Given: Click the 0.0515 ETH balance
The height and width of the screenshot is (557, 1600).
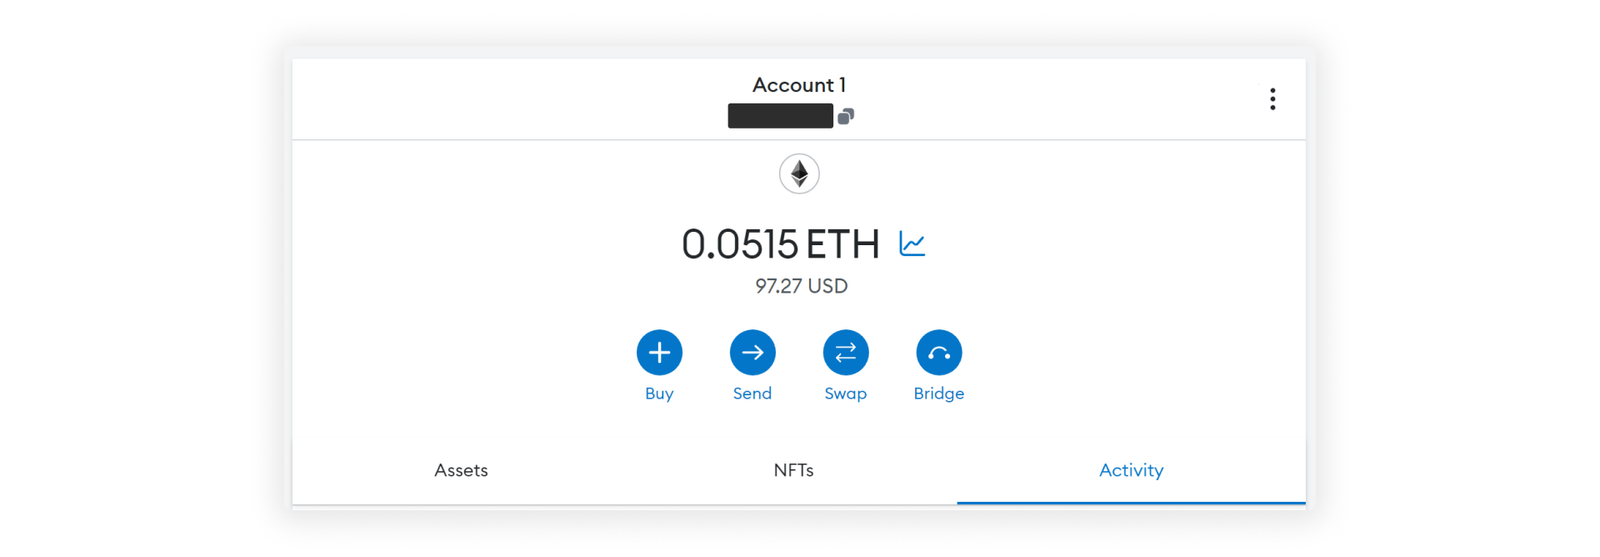Looking at the screenshot, I should pyautogui.click(x=780, y=244).
